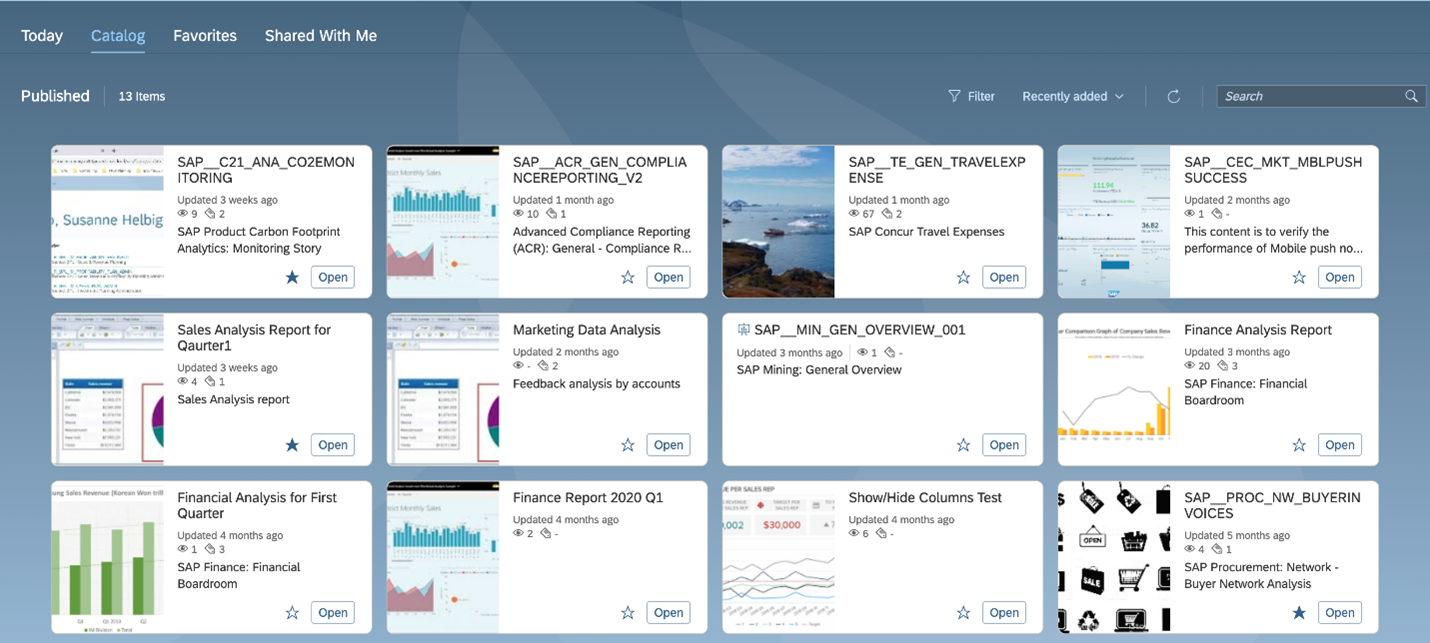Viewport: 1430px width, 643px height.
Task: Favorite Finance Analysis Report star
Action: (1299, 445)
